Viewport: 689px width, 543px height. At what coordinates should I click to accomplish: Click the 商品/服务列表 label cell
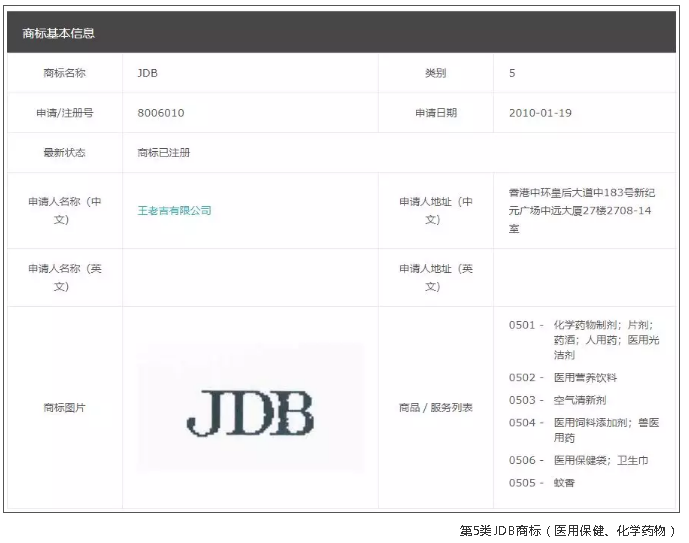(x=435, y=408)
